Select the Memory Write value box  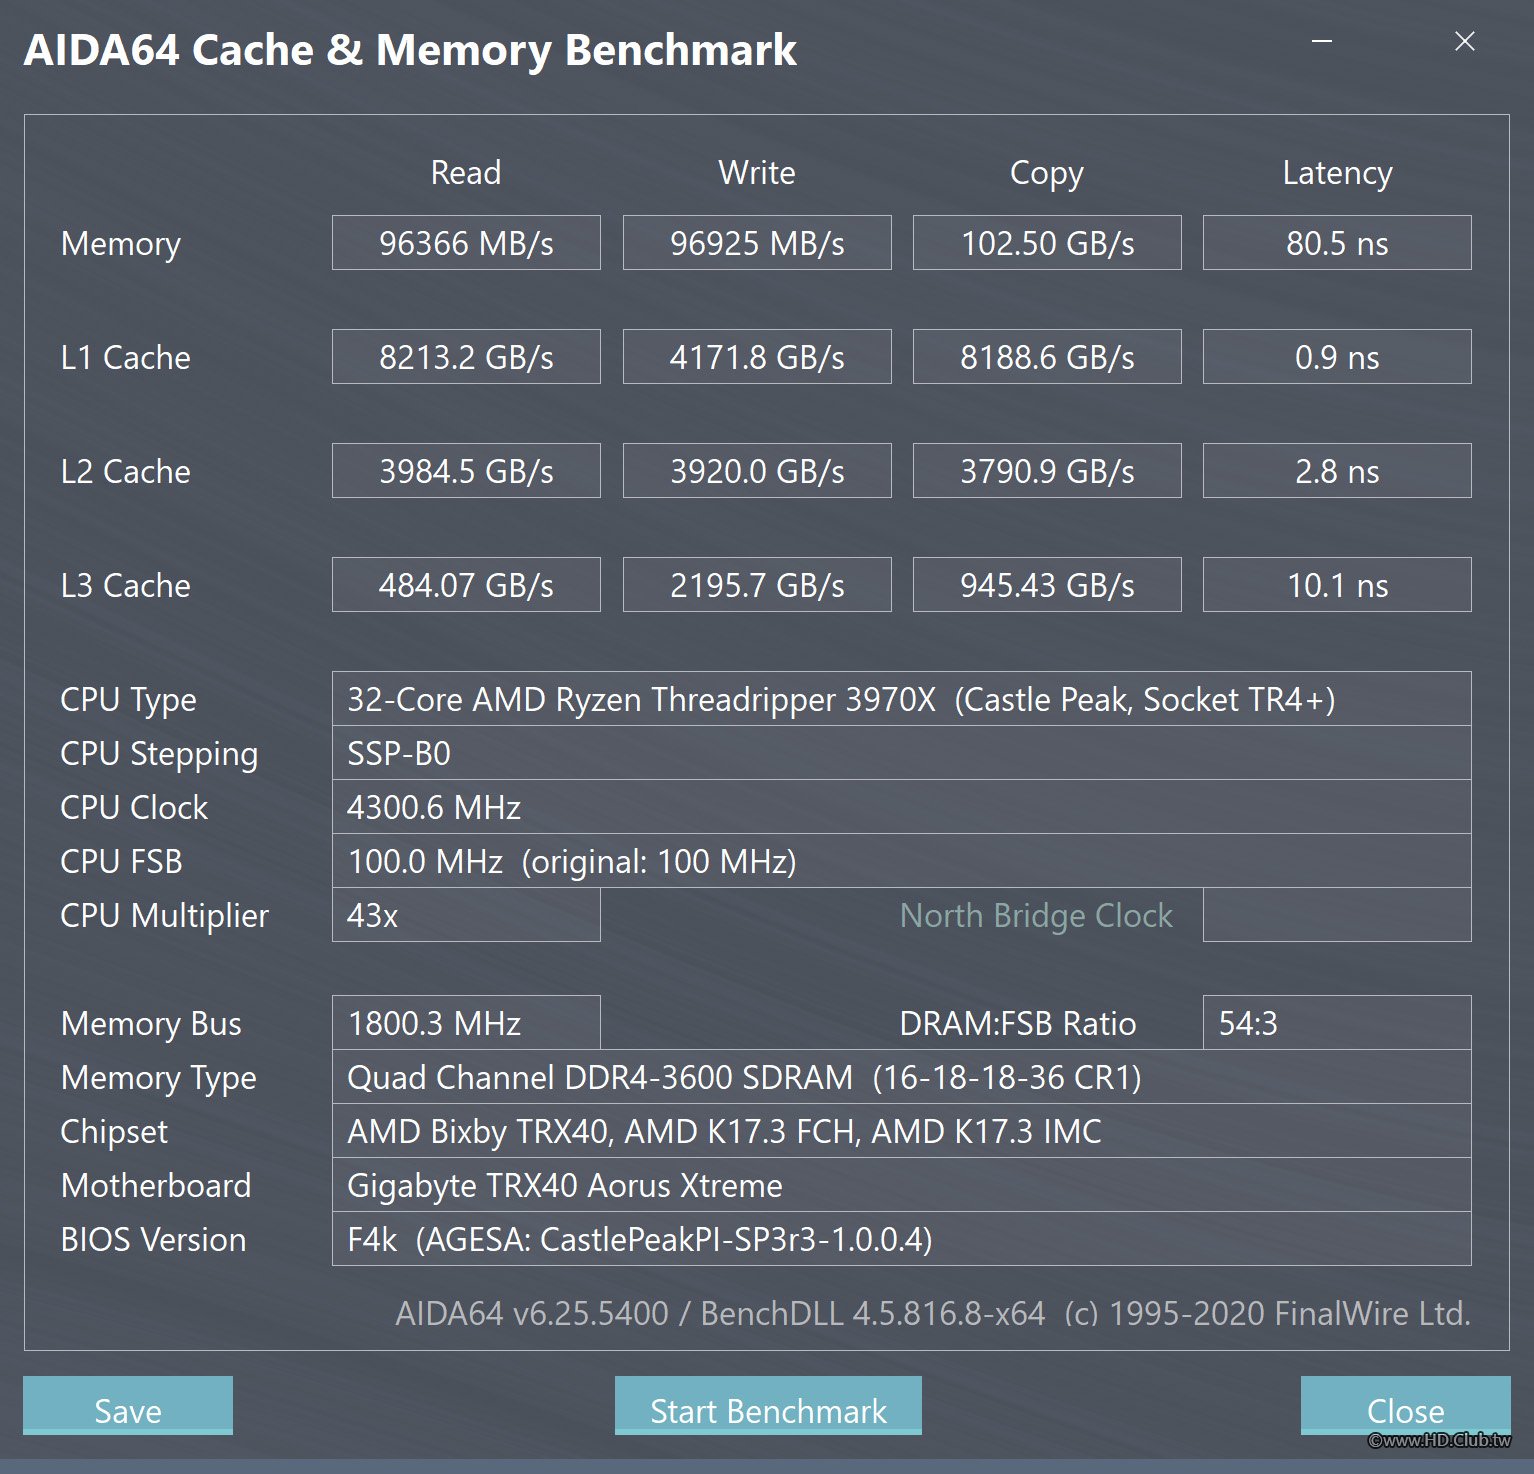click(757, 243)
